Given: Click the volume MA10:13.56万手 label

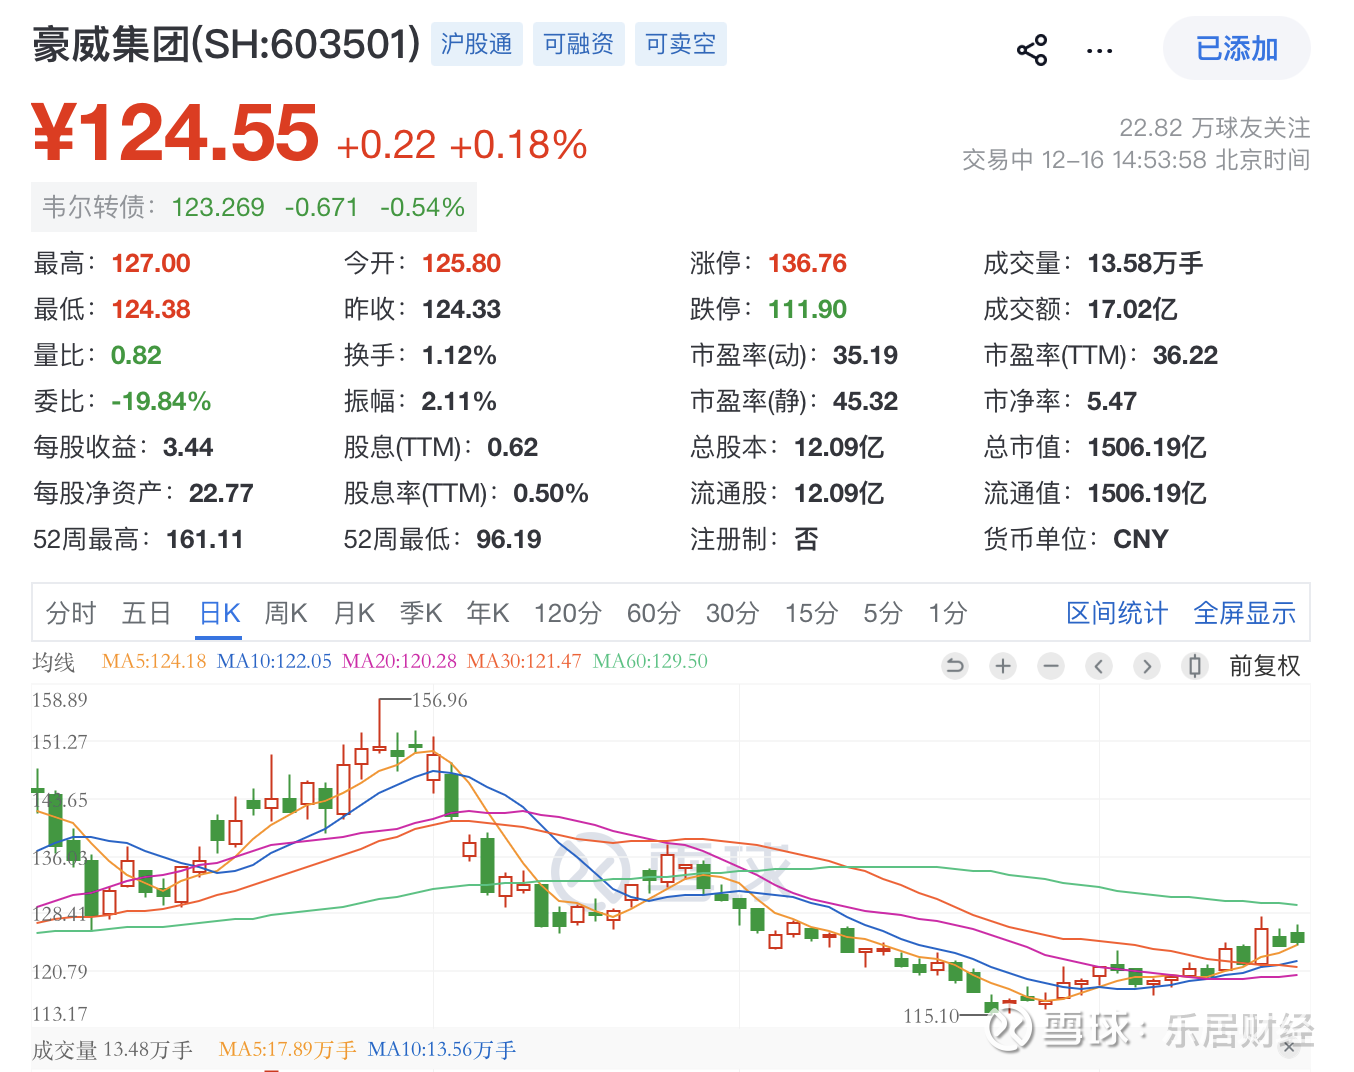Looking at the screenshot, I should point(442,1050).
